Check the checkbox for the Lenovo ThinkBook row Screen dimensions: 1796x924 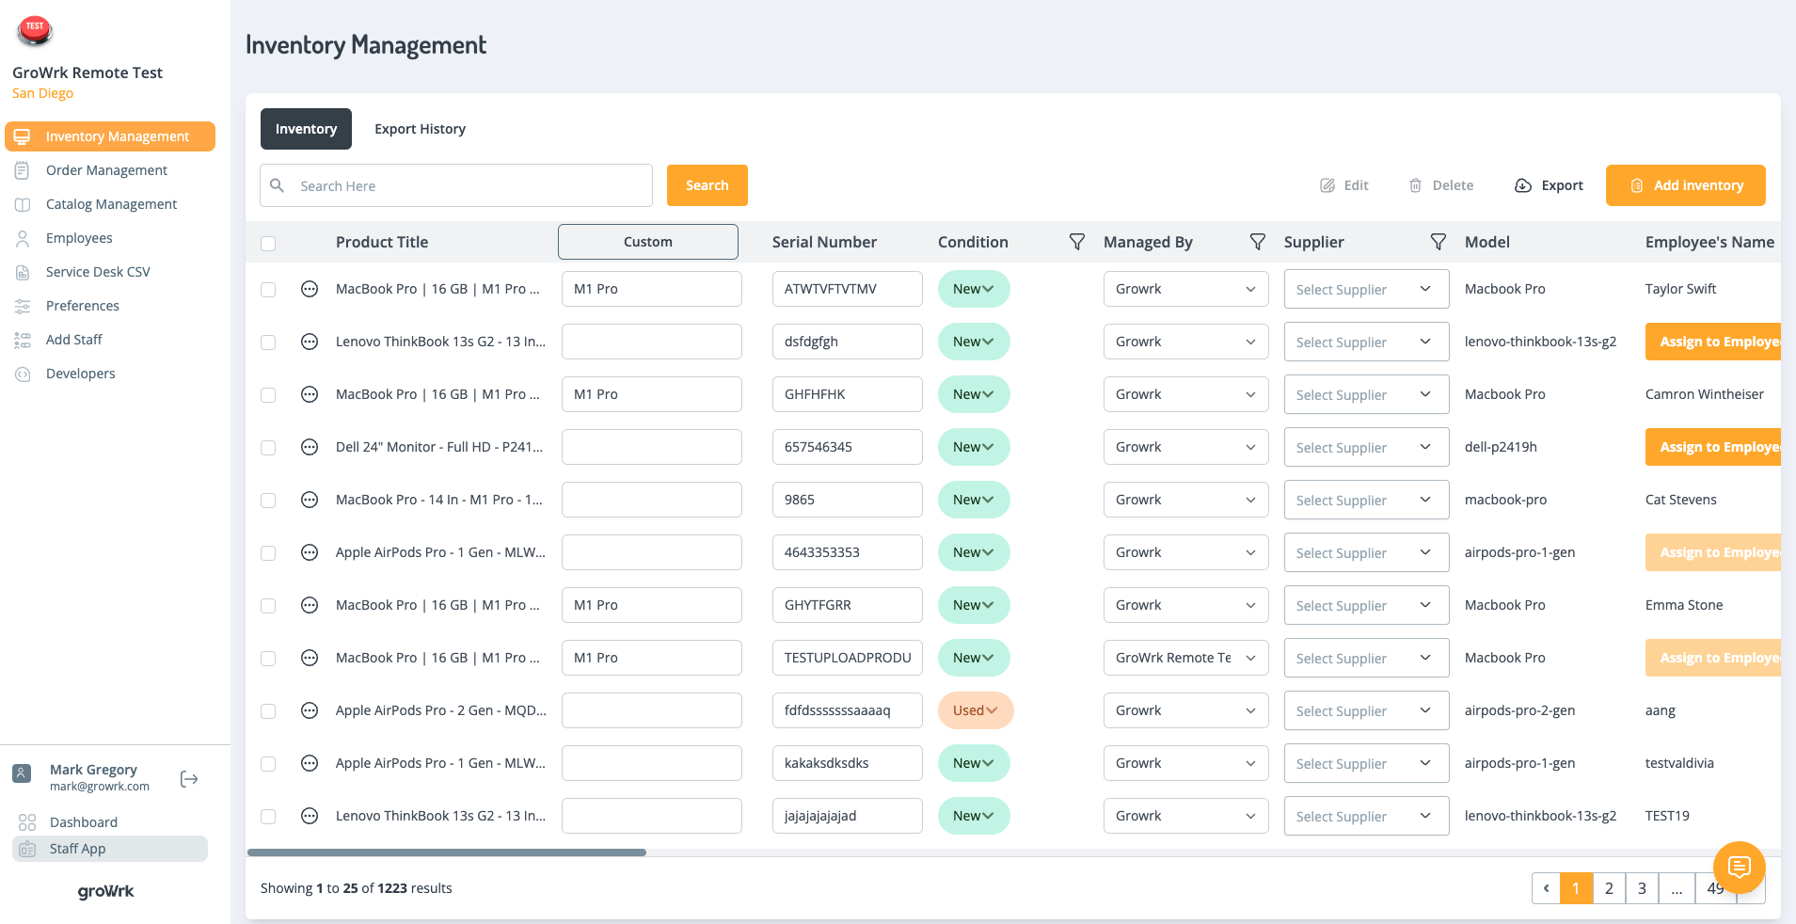coord(268,341)
